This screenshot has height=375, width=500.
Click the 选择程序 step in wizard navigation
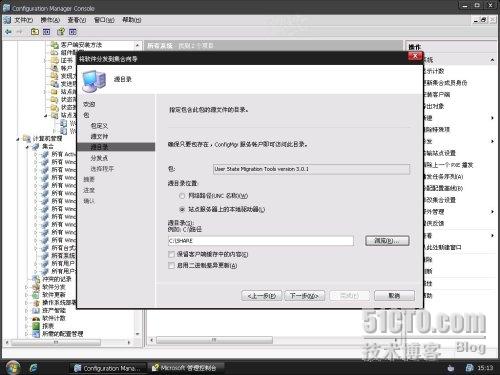[102, 169]
